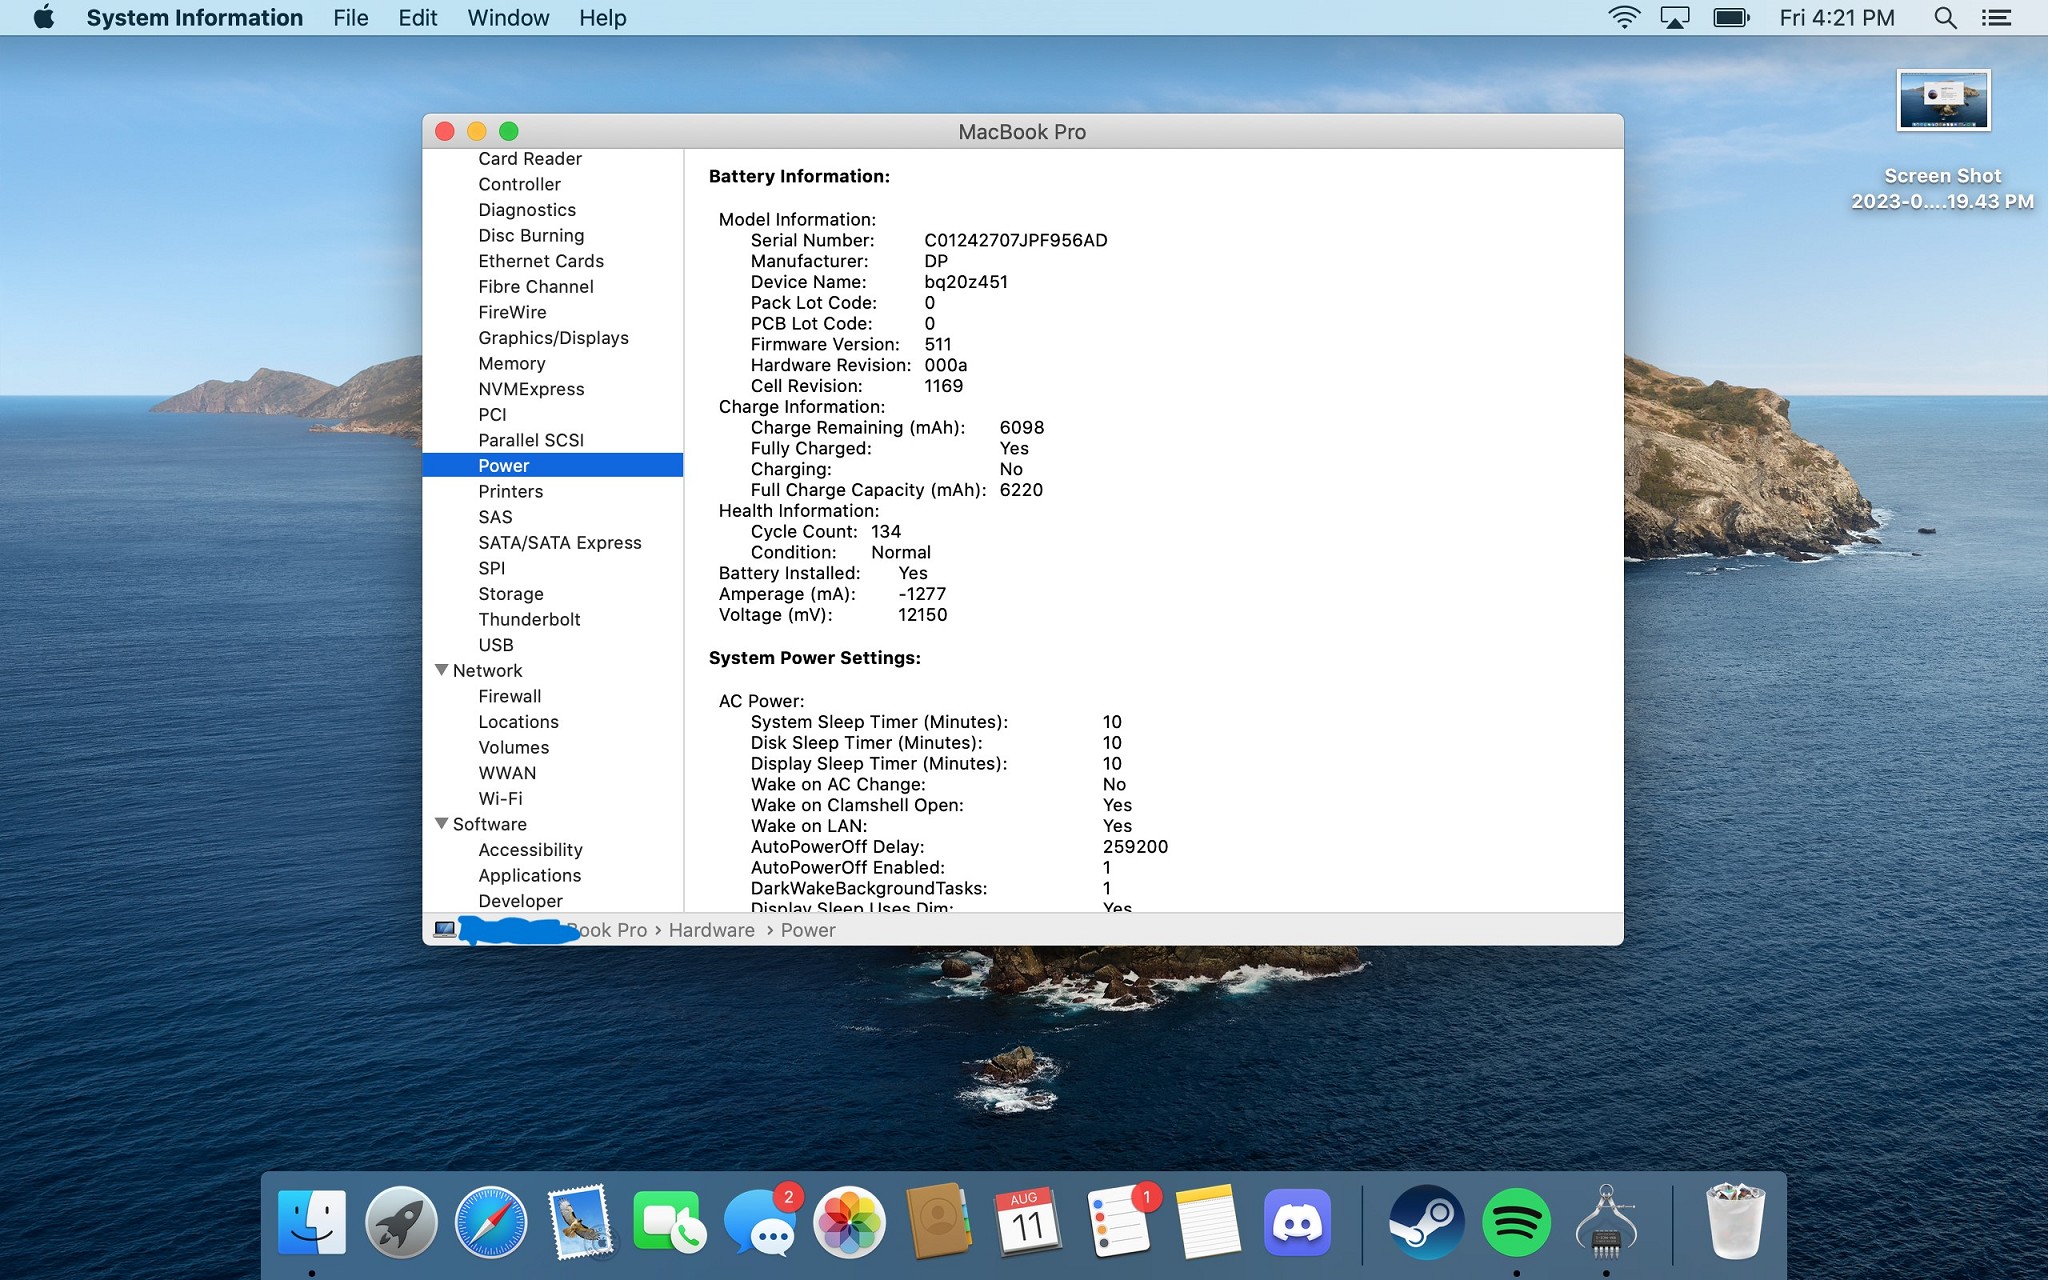2048x1280 pixels.
Task: Collapse the Network section triangle
Action: [441, 670]
